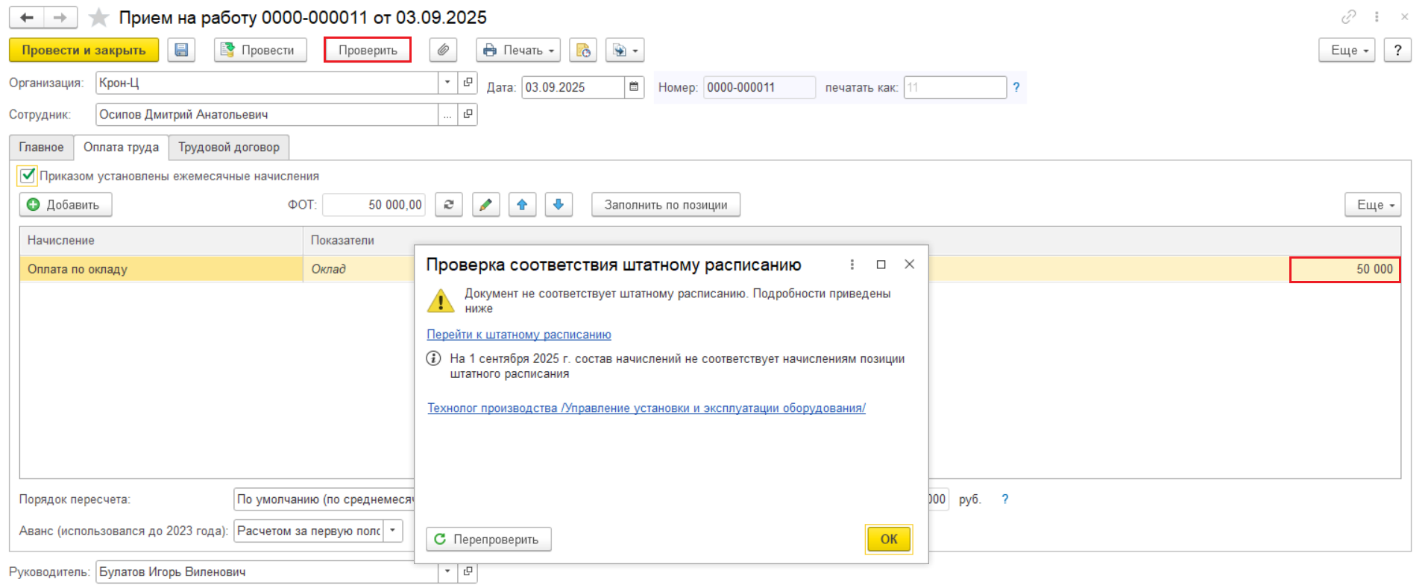Switch to the Главное tab
Screen dimensions: 1425x588
click(41, 147)
